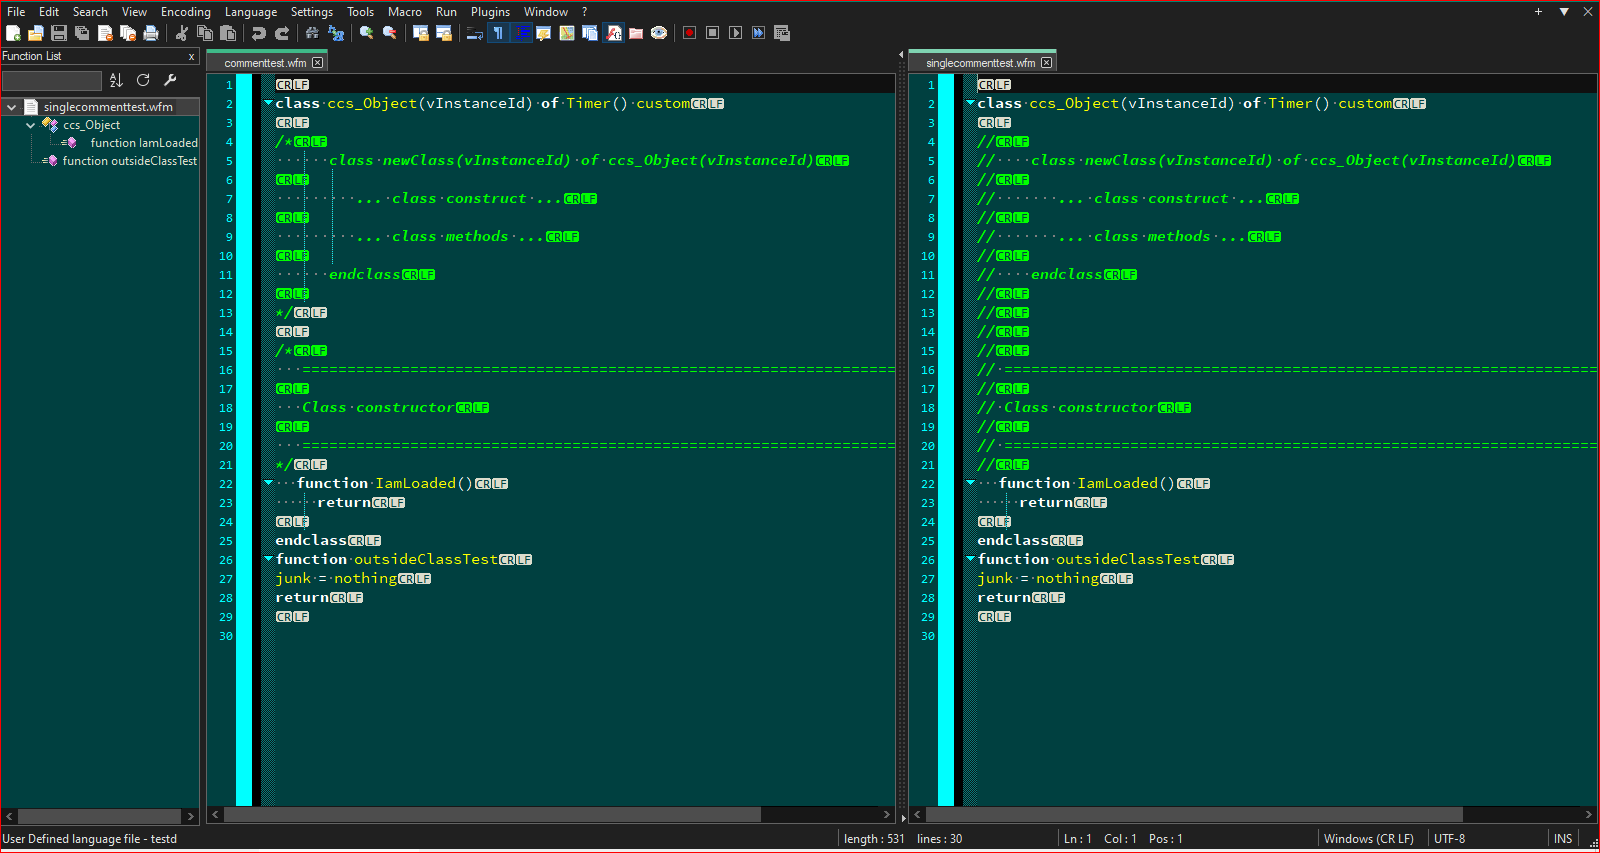Screen dimensions: 1600x853
Task: Click the Close file toolbar icon
Action: pyautogui.click(x=105, y=33)
